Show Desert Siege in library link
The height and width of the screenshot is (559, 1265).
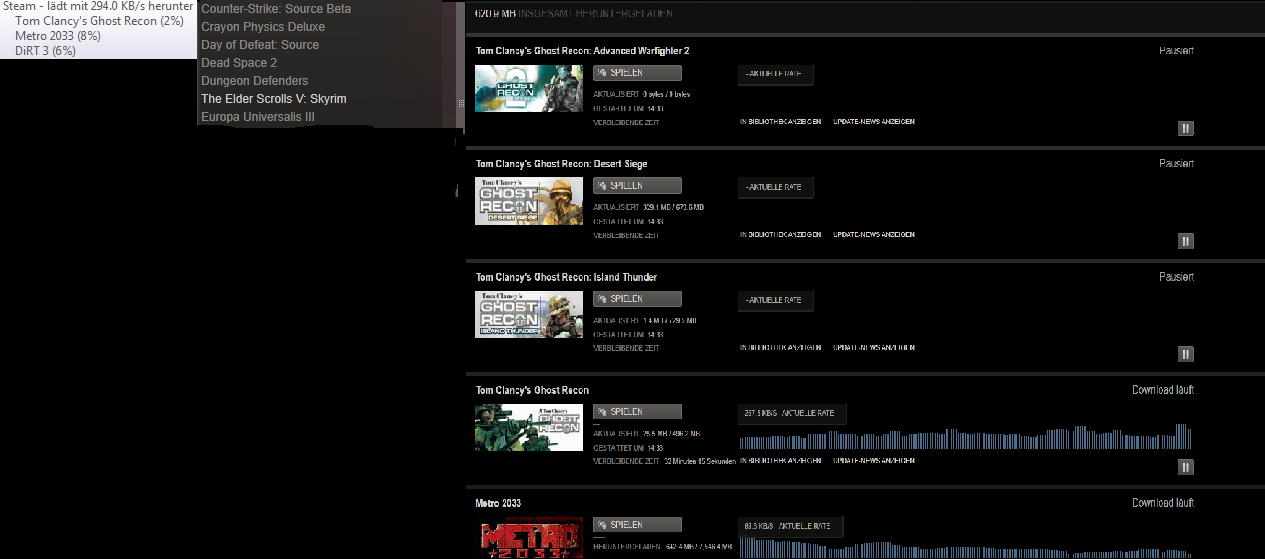781,235
